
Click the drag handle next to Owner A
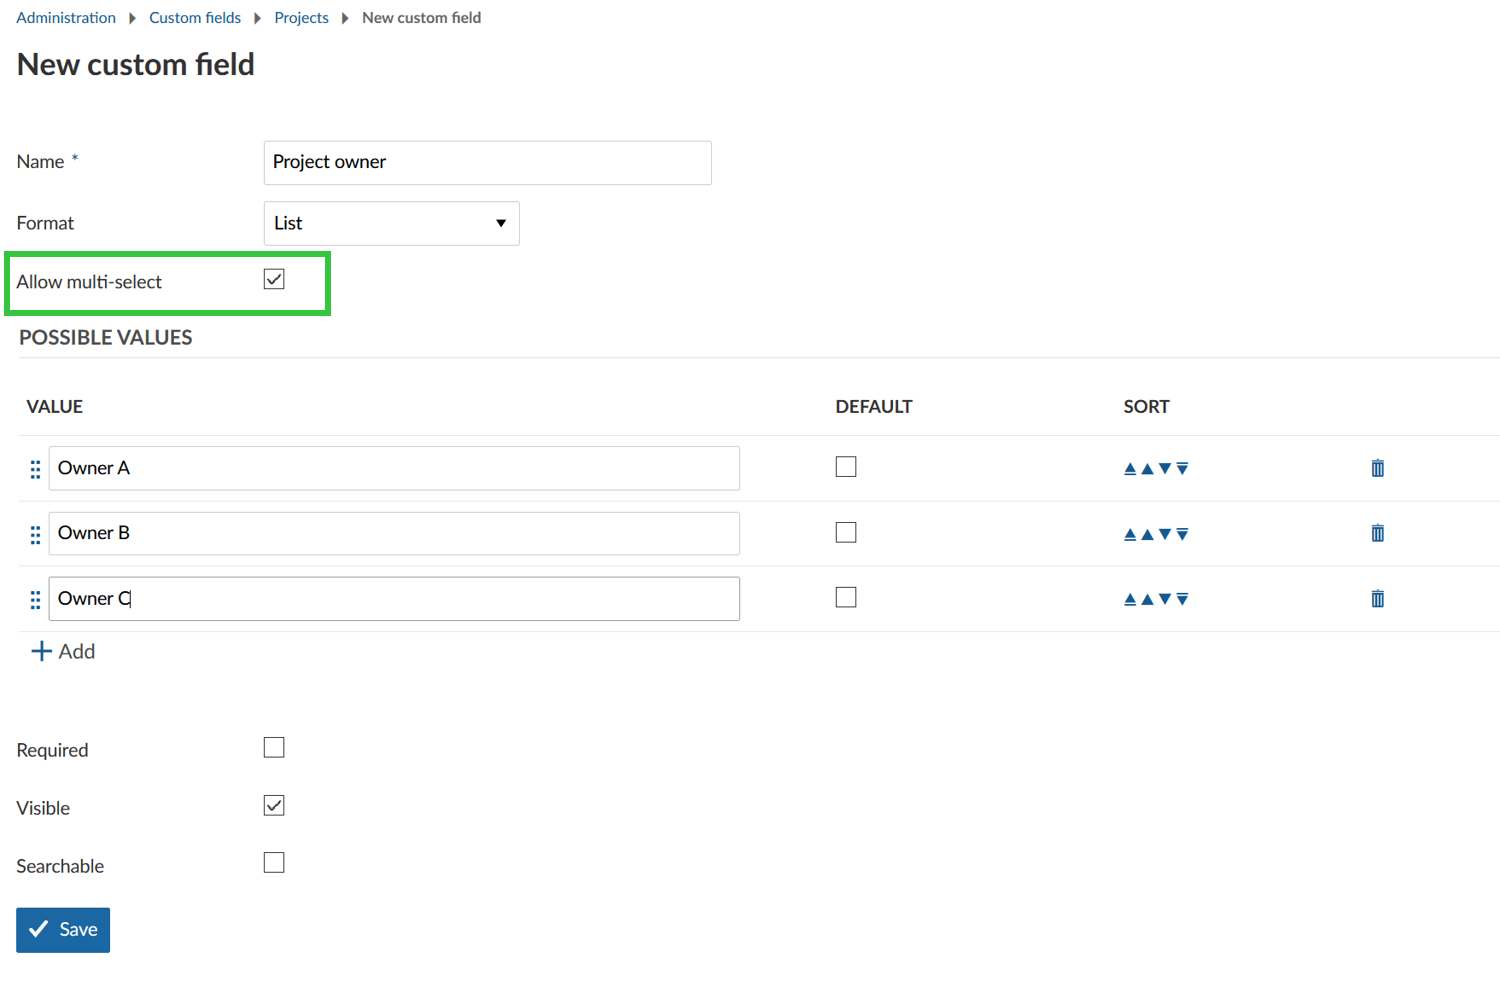35,468
